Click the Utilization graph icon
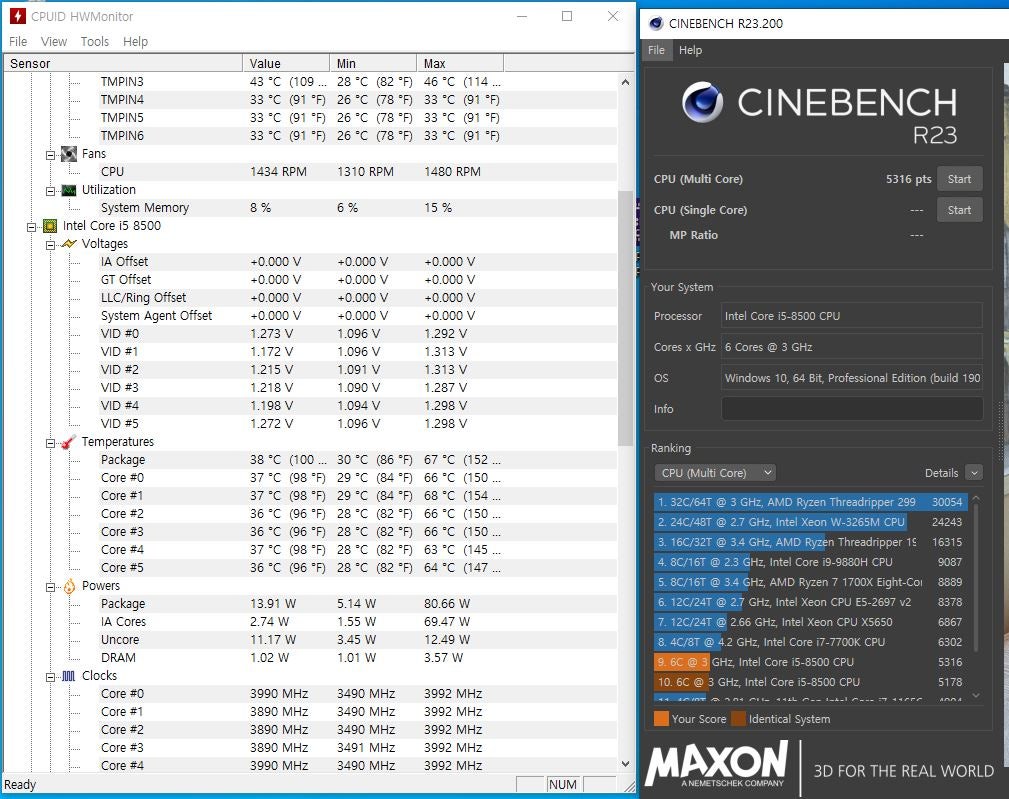Screen dimensions: 1009x799 [68, 190]
